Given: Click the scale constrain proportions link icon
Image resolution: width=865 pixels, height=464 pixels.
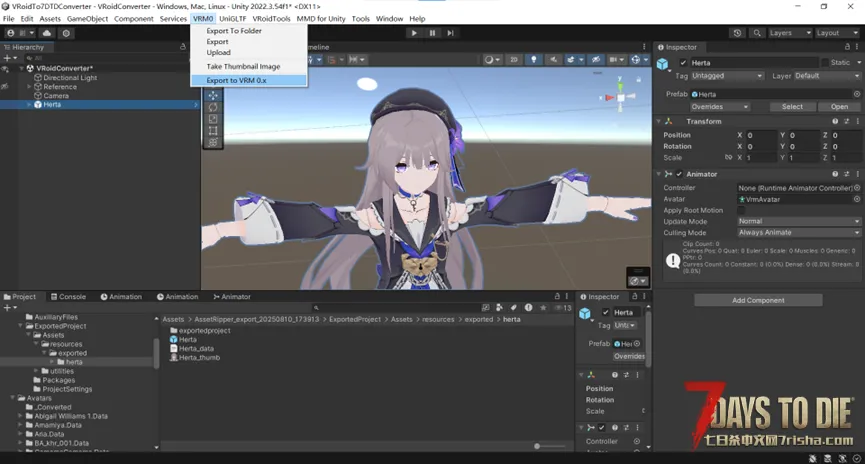Looking at the screenshot, I should click(x=728, y=158).
